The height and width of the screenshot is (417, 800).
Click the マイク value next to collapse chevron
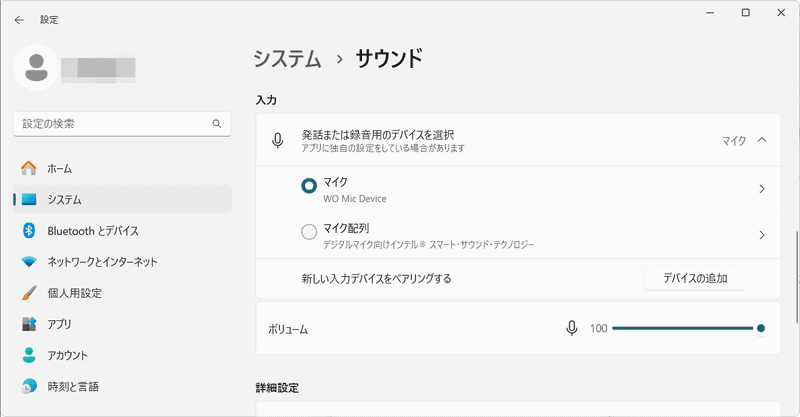pyautogui.click(x=734, y=140)
